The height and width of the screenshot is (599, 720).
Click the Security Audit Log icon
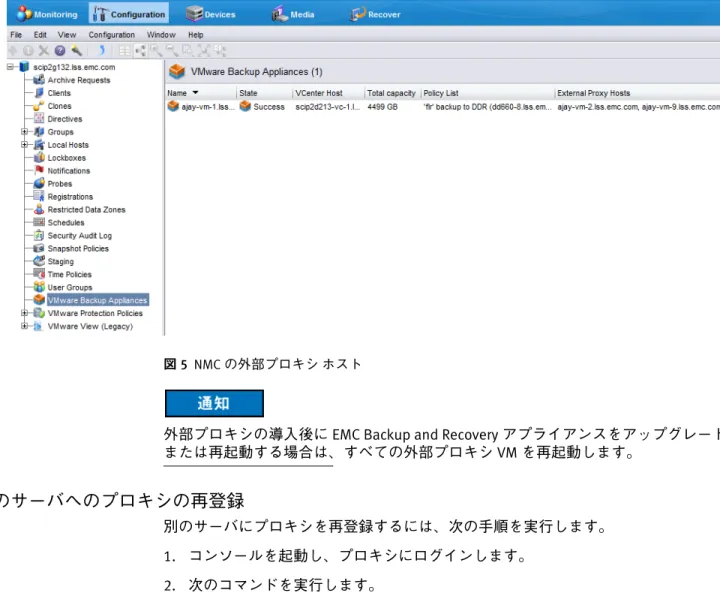[x=39, y=235]
